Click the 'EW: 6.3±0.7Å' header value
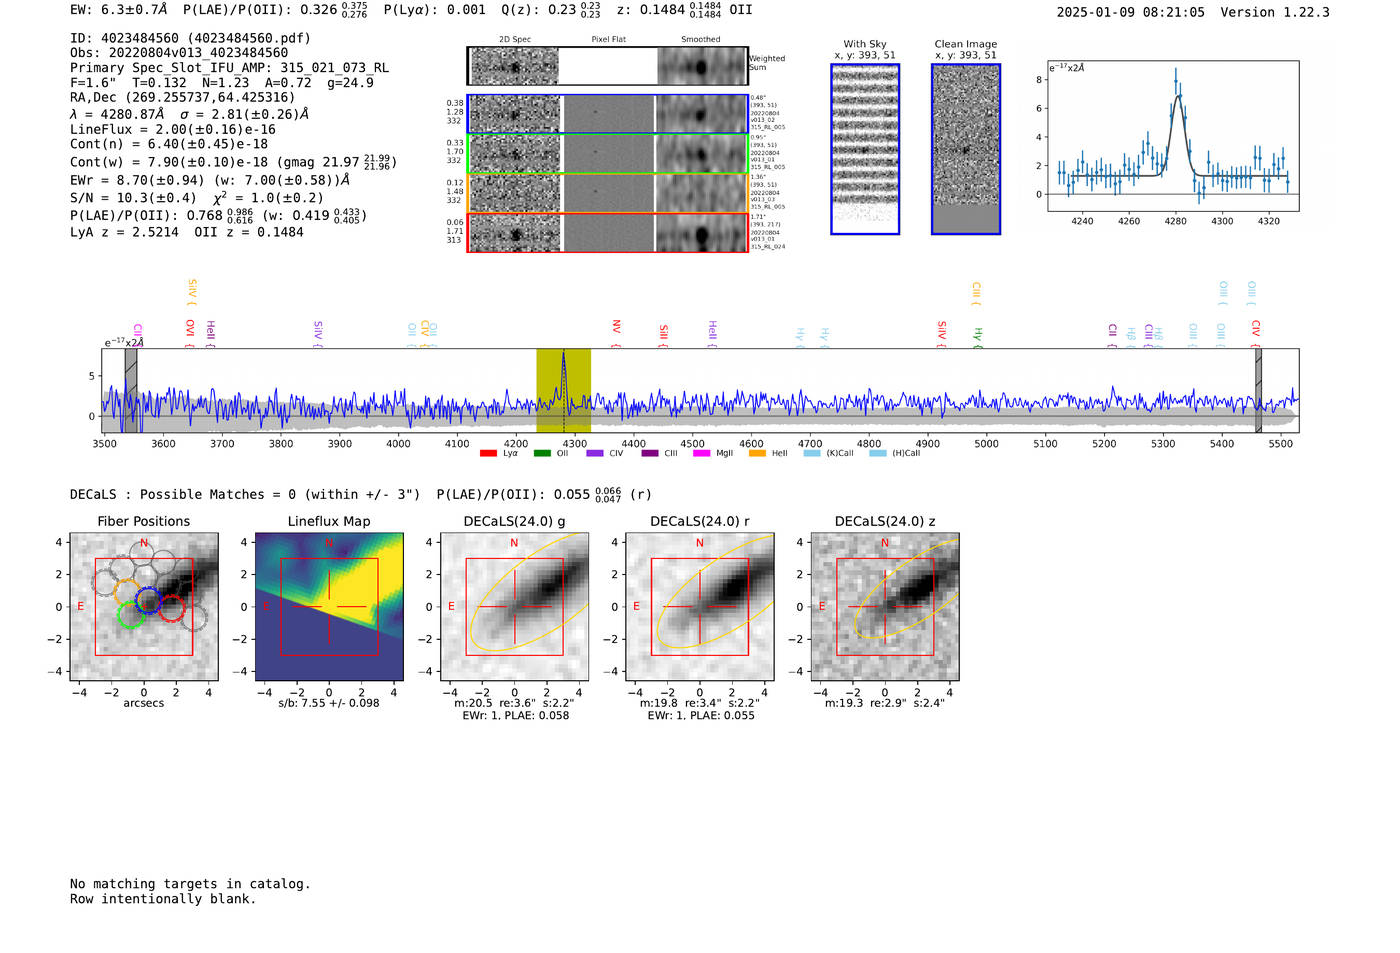Image resolution: width=1400 pixels, height=953 pixels. [x=119, y=10]
